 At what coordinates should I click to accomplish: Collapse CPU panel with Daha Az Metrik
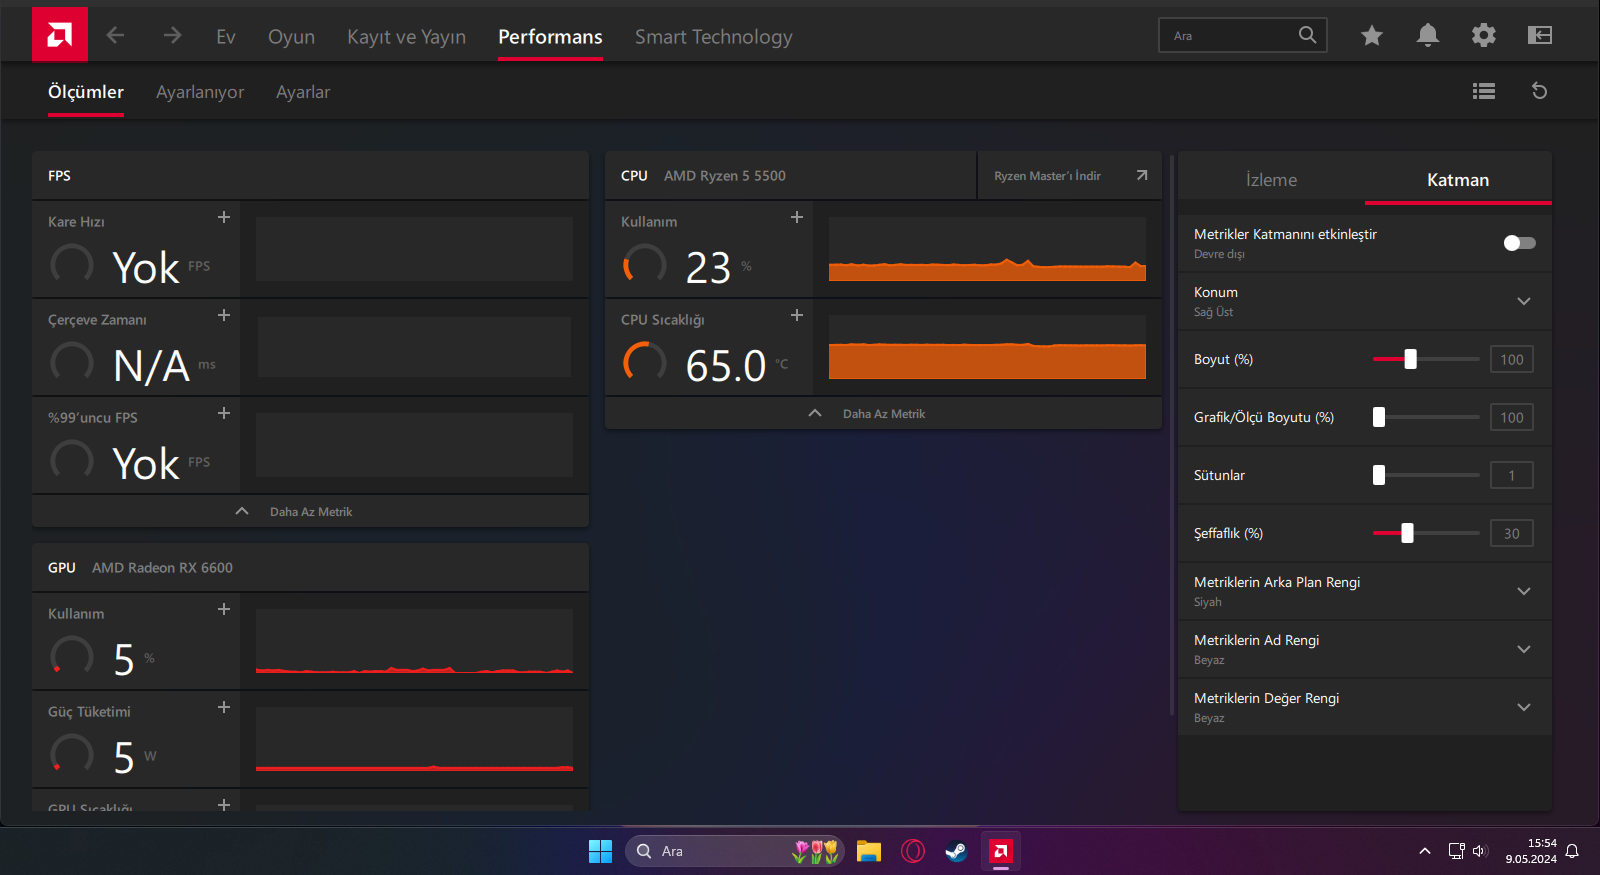883,413
